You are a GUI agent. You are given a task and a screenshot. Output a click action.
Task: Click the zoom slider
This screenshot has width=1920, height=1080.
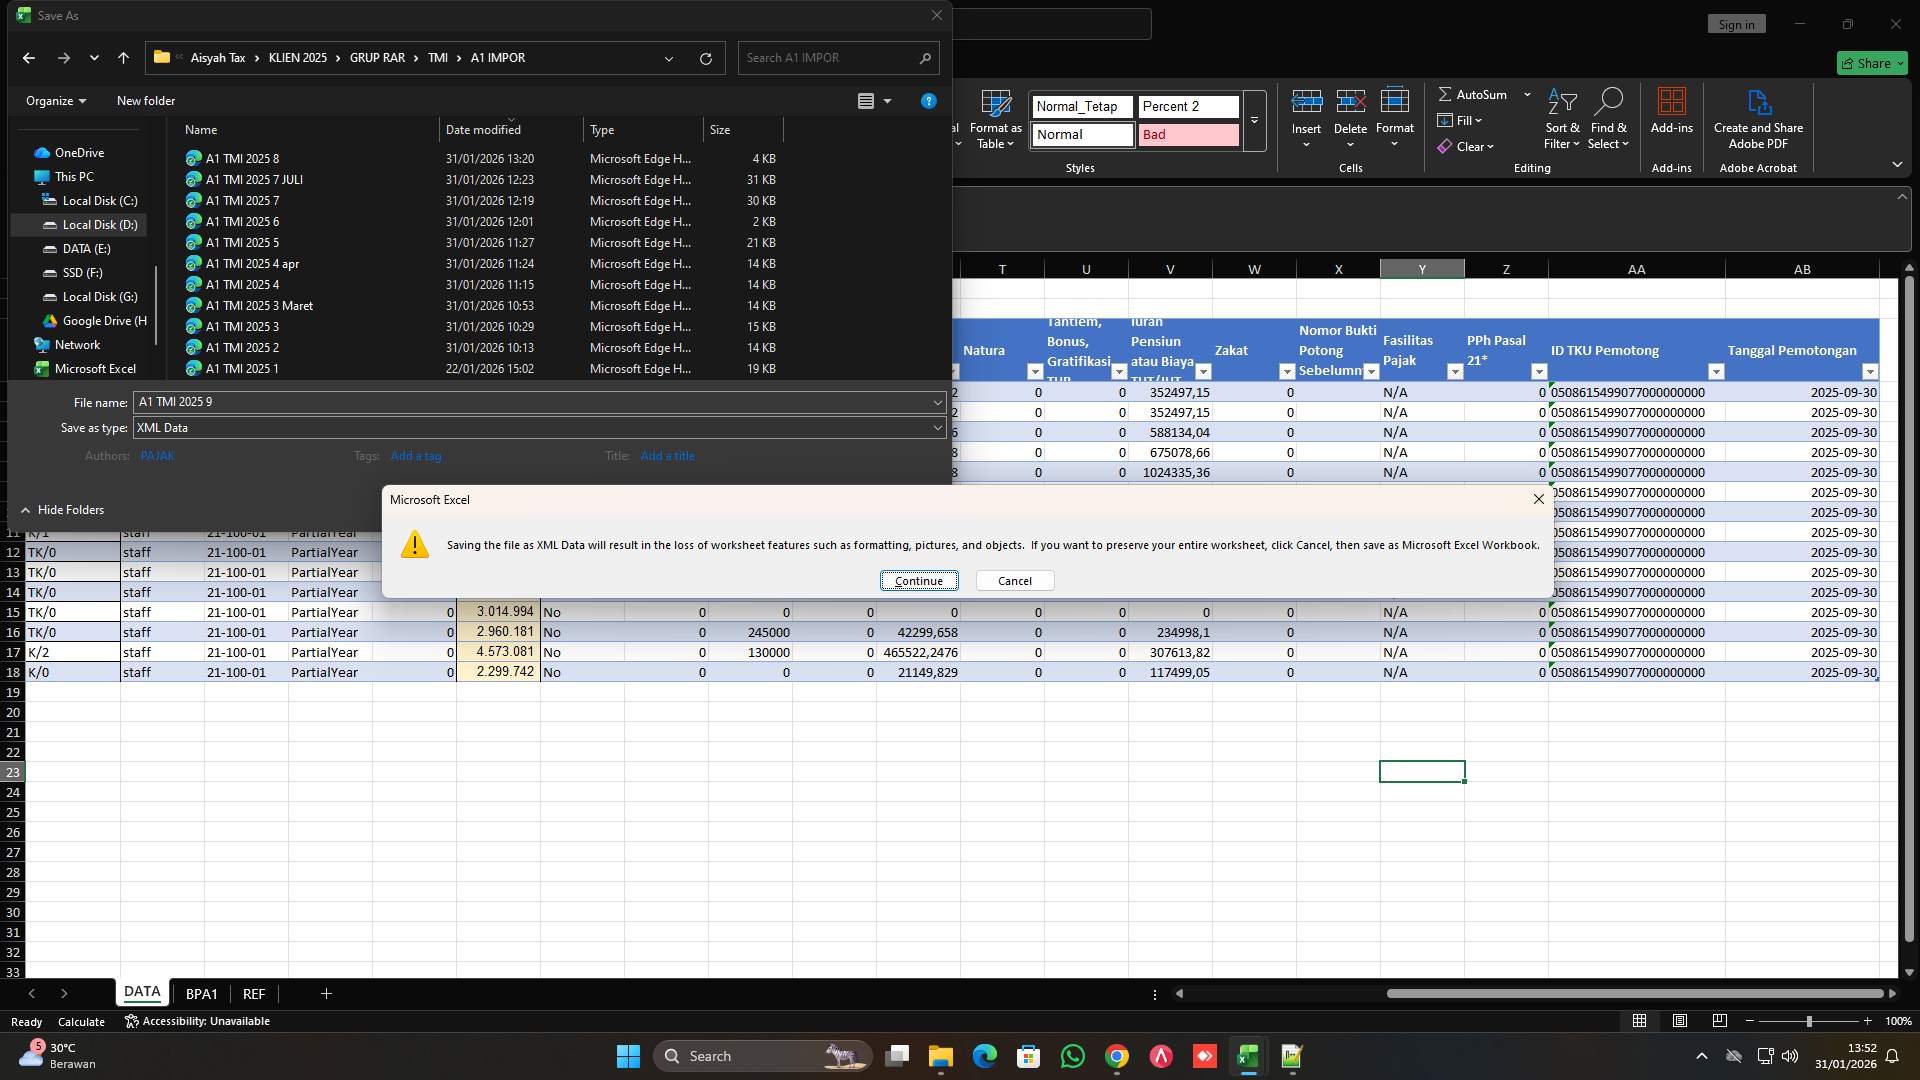click(1810, 1021)
